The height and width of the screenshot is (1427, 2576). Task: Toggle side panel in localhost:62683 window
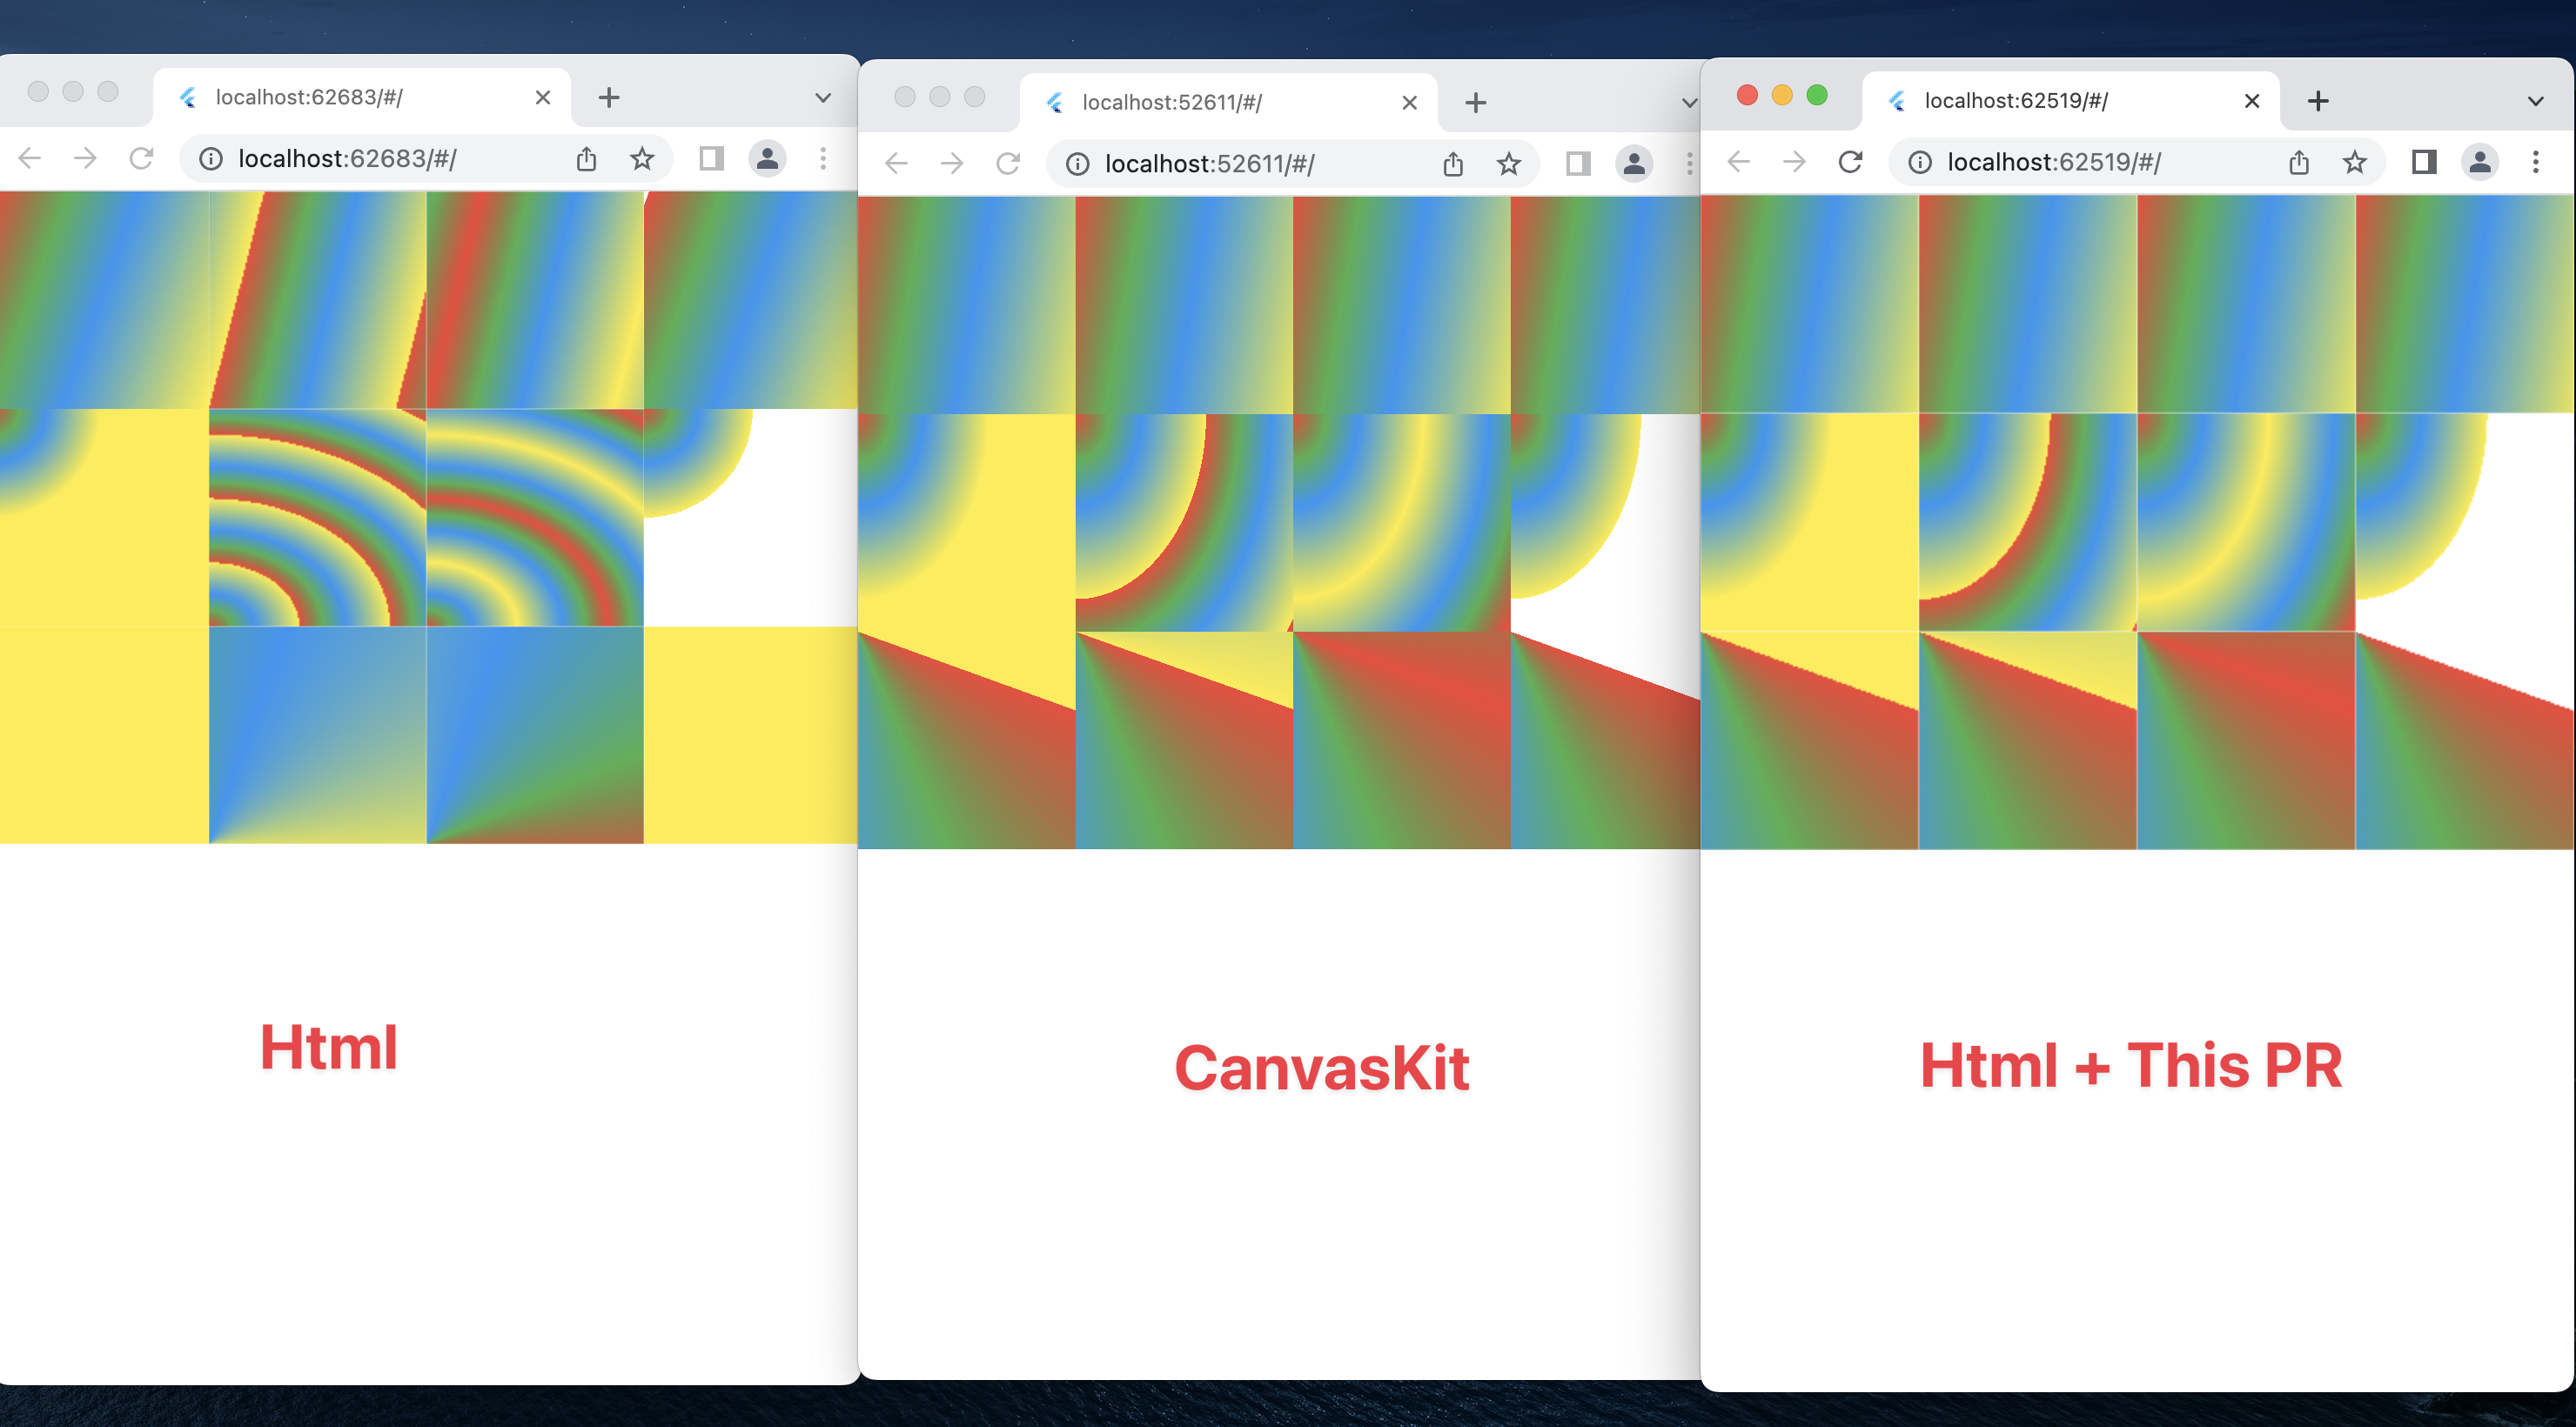[x=711, y=159]
